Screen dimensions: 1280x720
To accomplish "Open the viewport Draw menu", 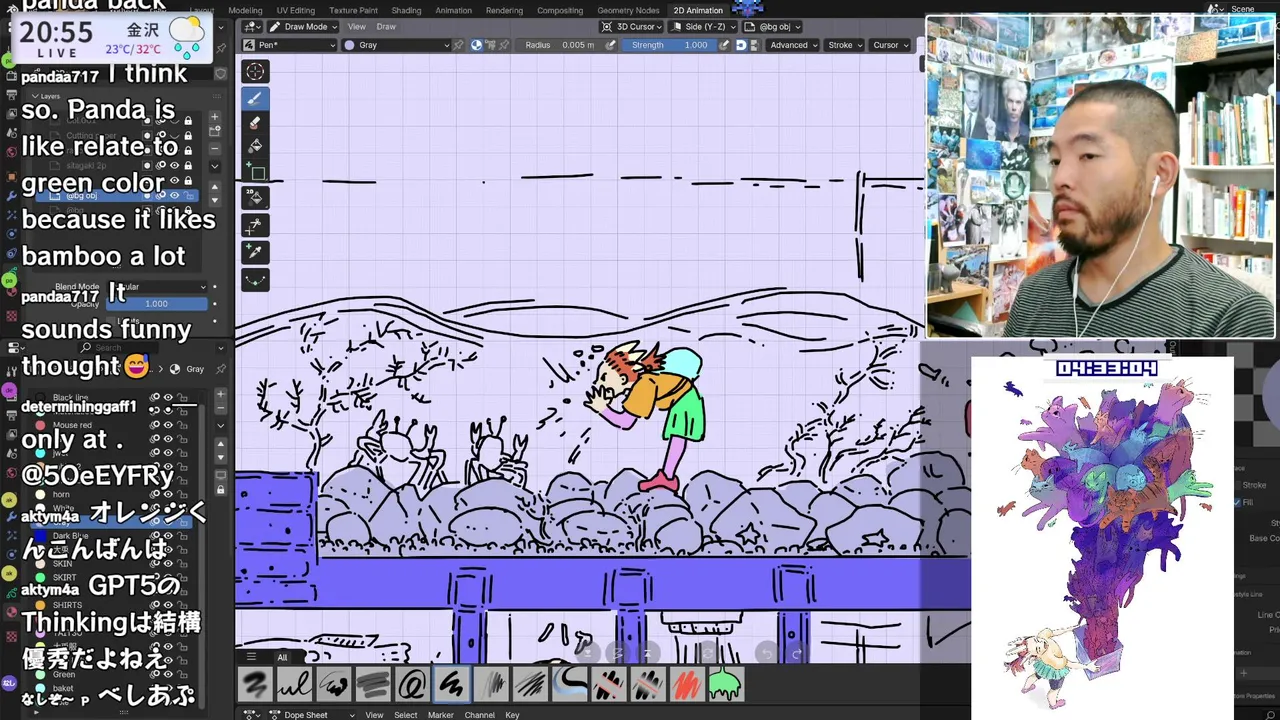I will 386,27.
